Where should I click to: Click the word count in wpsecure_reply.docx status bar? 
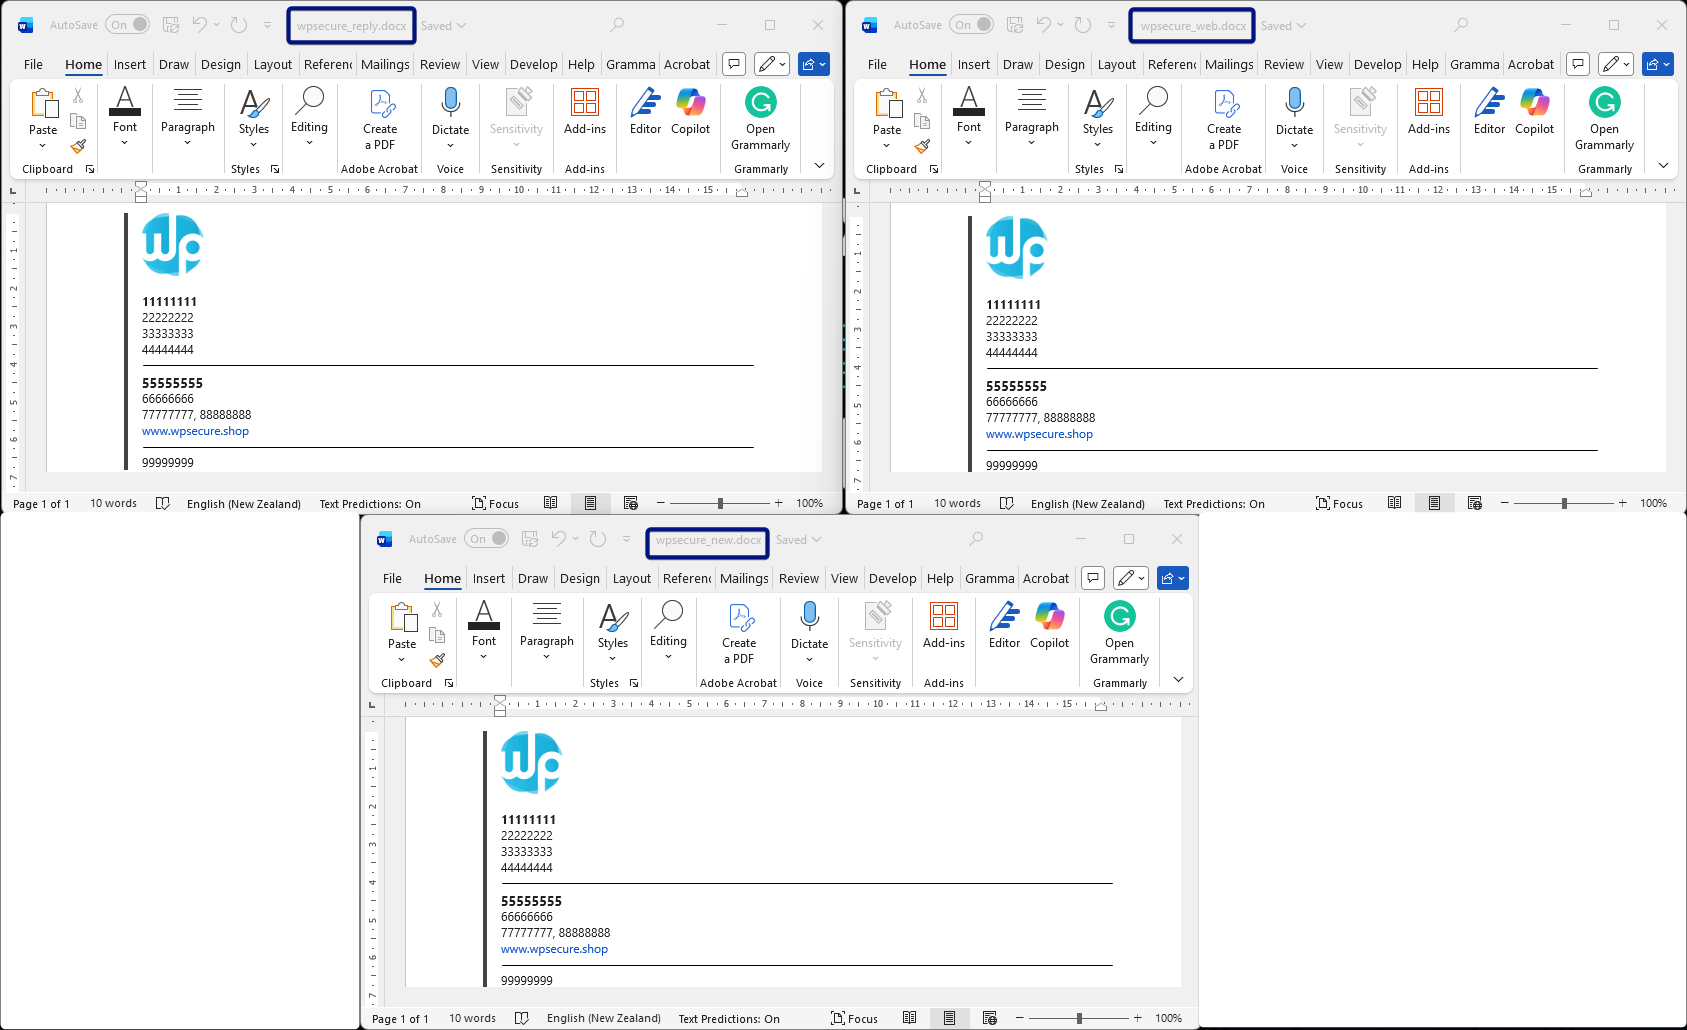pyautogui.click(x=113, y=504)
